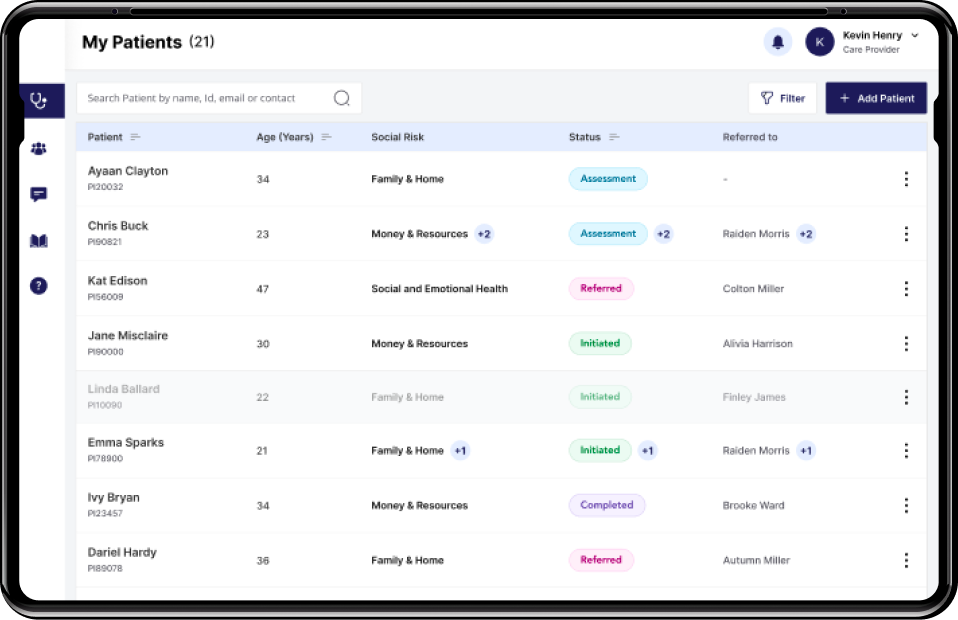The height and width of the screenshot is (620, 958).
Task: Click the notifications bell icon
Action: pyautogui.click(x=777, y=42)
